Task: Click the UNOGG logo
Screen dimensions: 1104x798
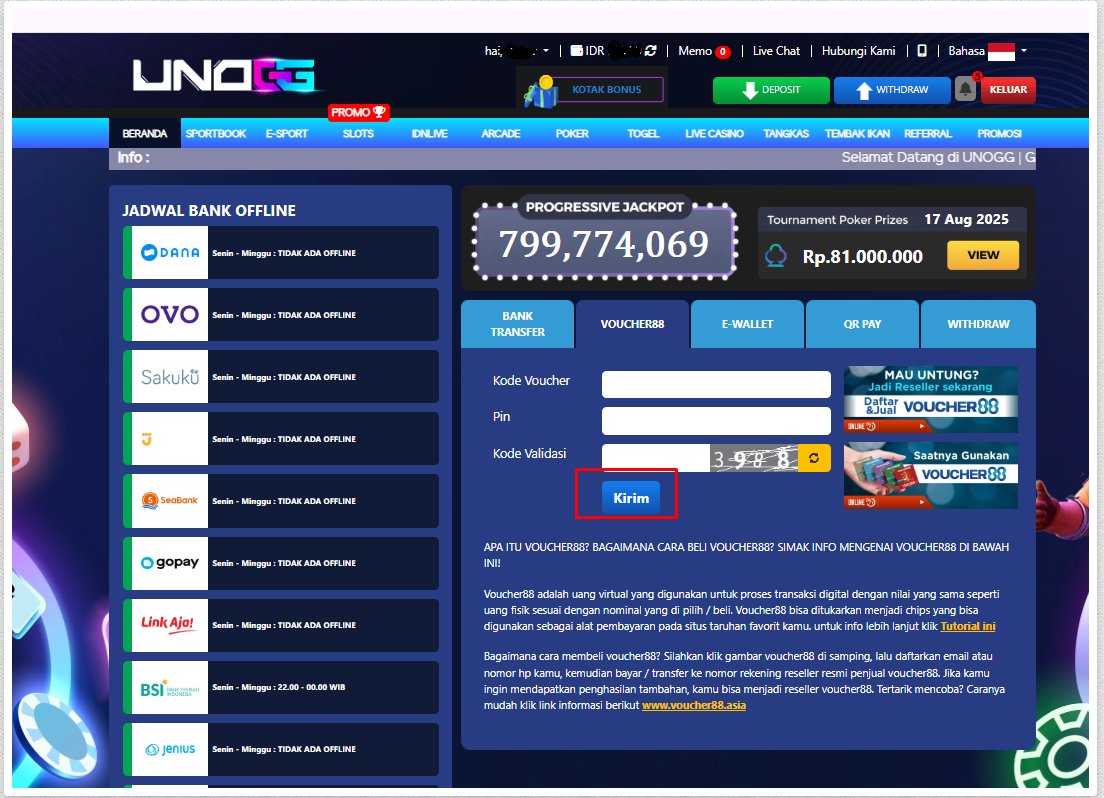Action: pos(225,75)
